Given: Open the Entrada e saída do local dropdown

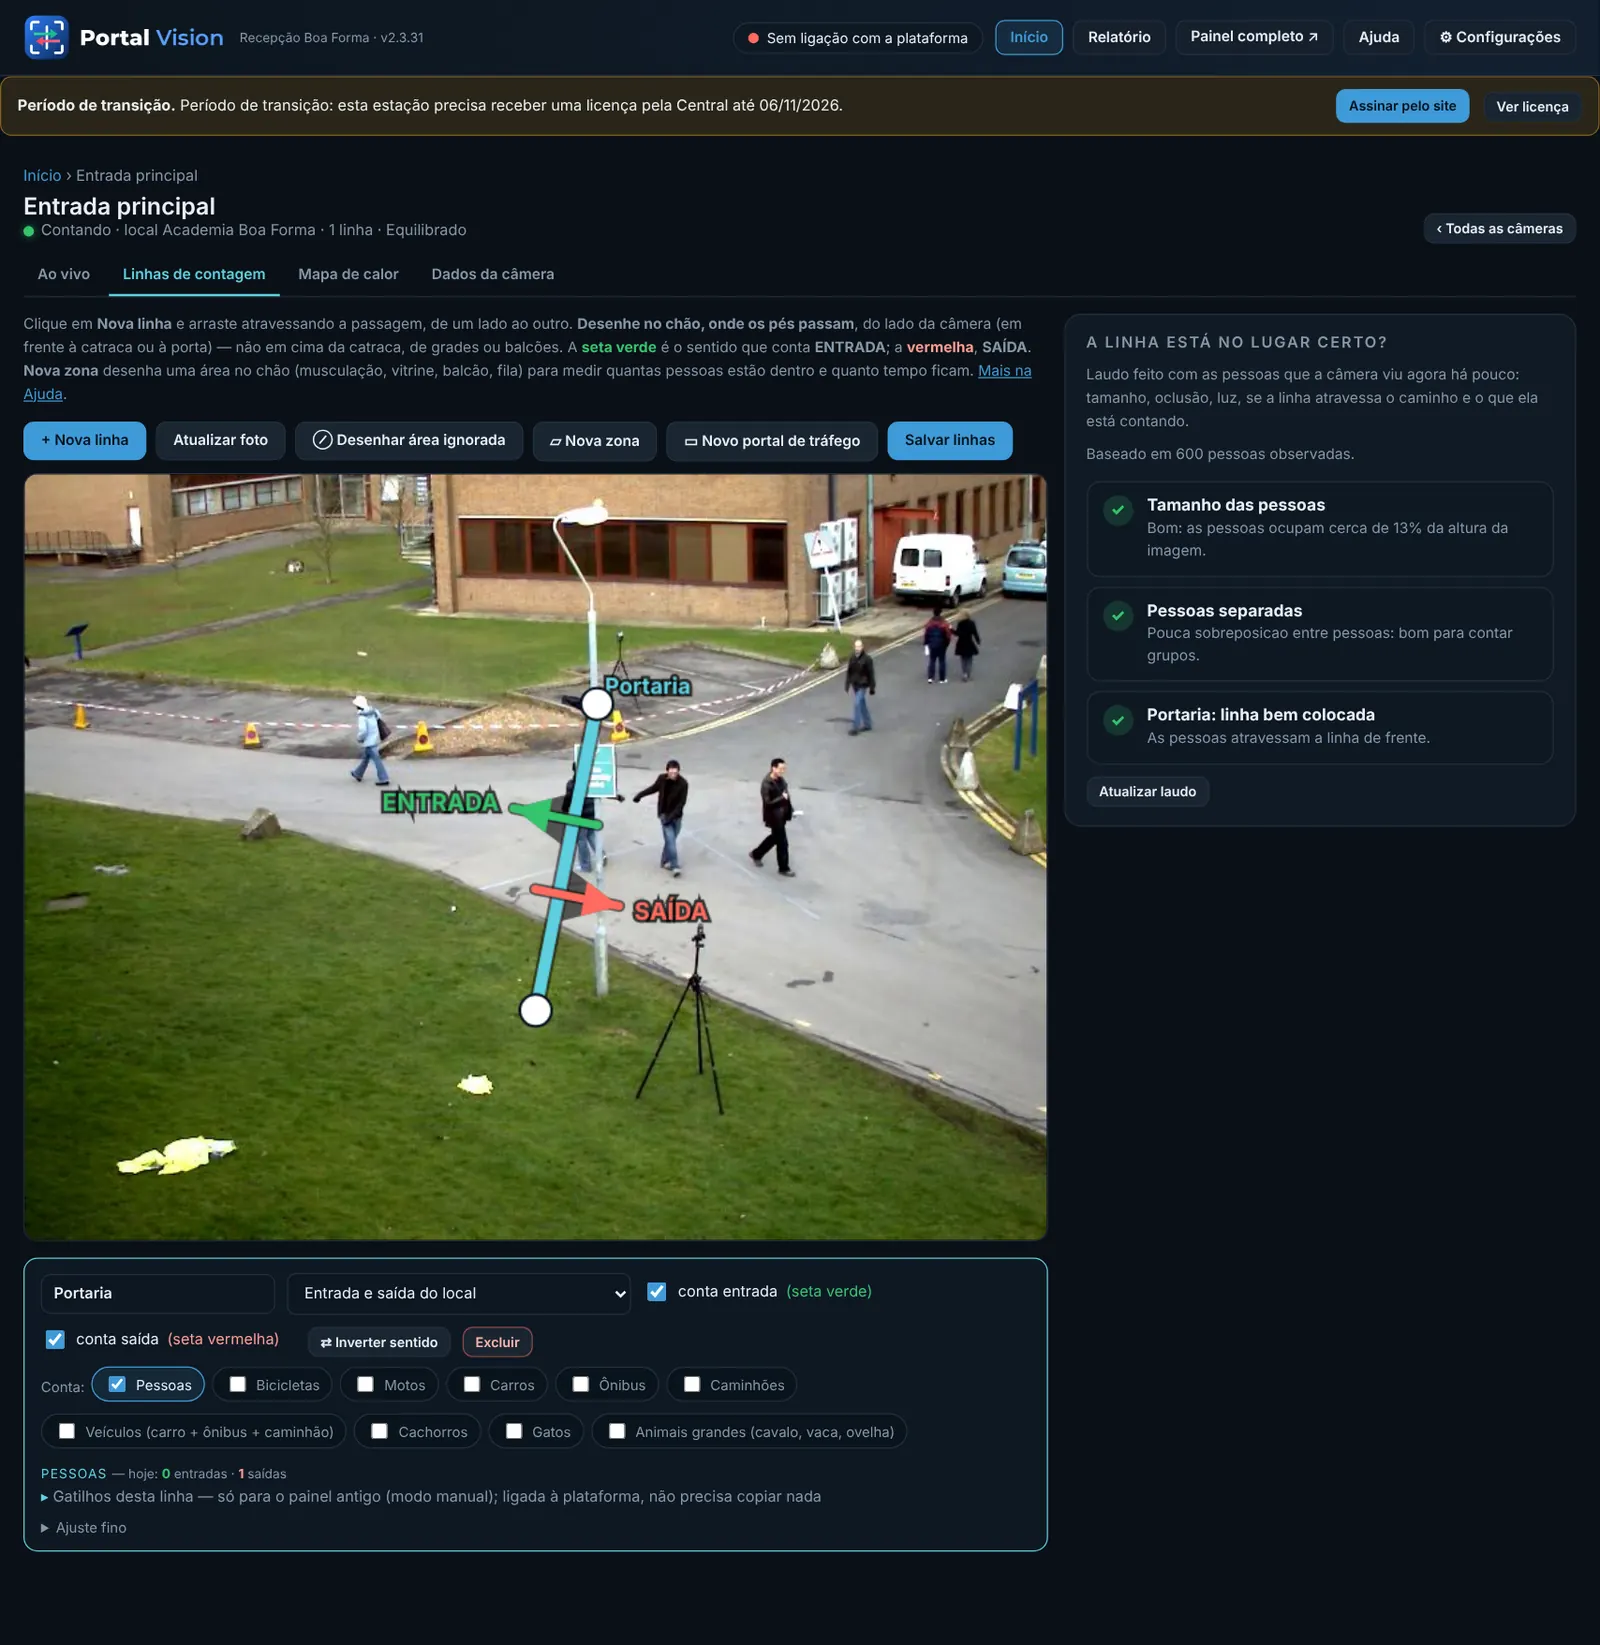Looking at the screenshot, I should coord(459,1293).
